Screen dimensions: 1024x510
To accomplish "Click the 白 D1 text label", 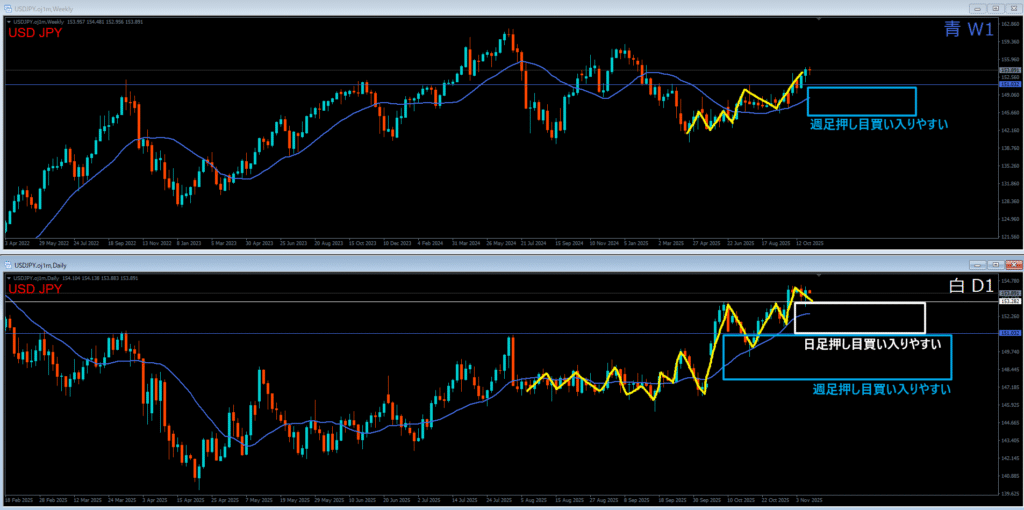I will coord(968,287).
